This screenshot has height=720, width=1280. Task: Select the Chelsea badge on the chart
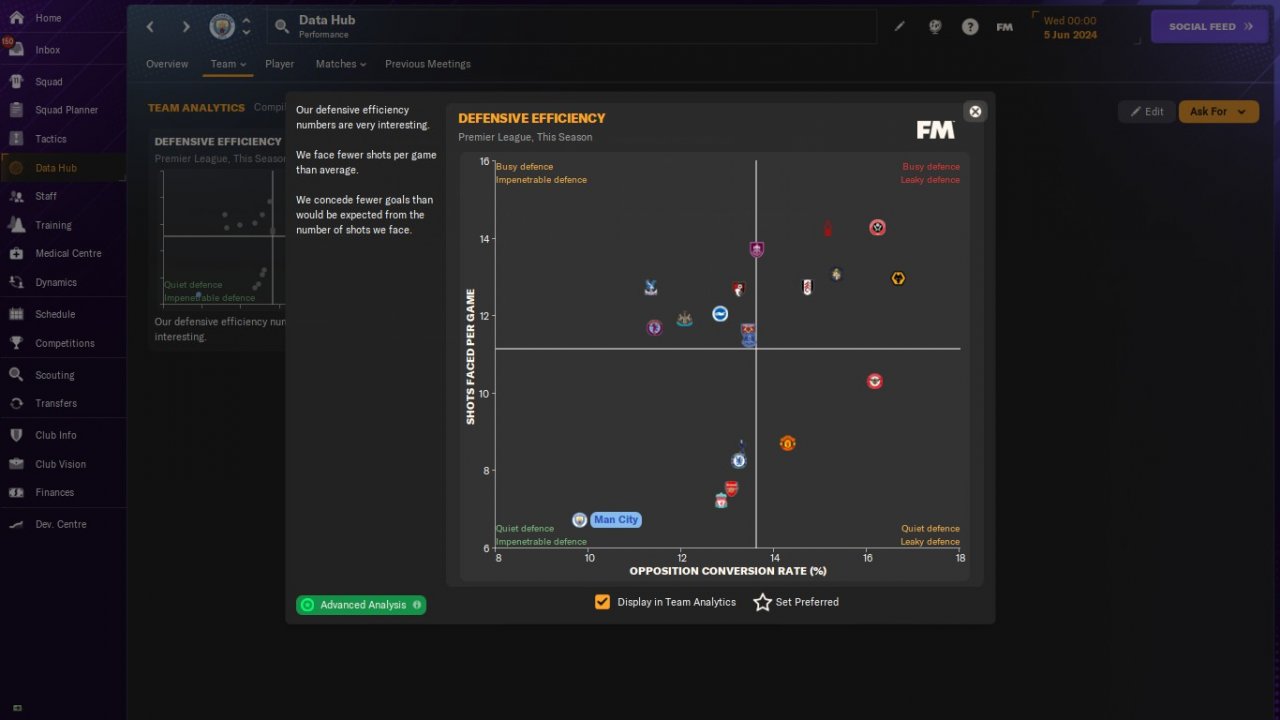(x=739, y=461)
